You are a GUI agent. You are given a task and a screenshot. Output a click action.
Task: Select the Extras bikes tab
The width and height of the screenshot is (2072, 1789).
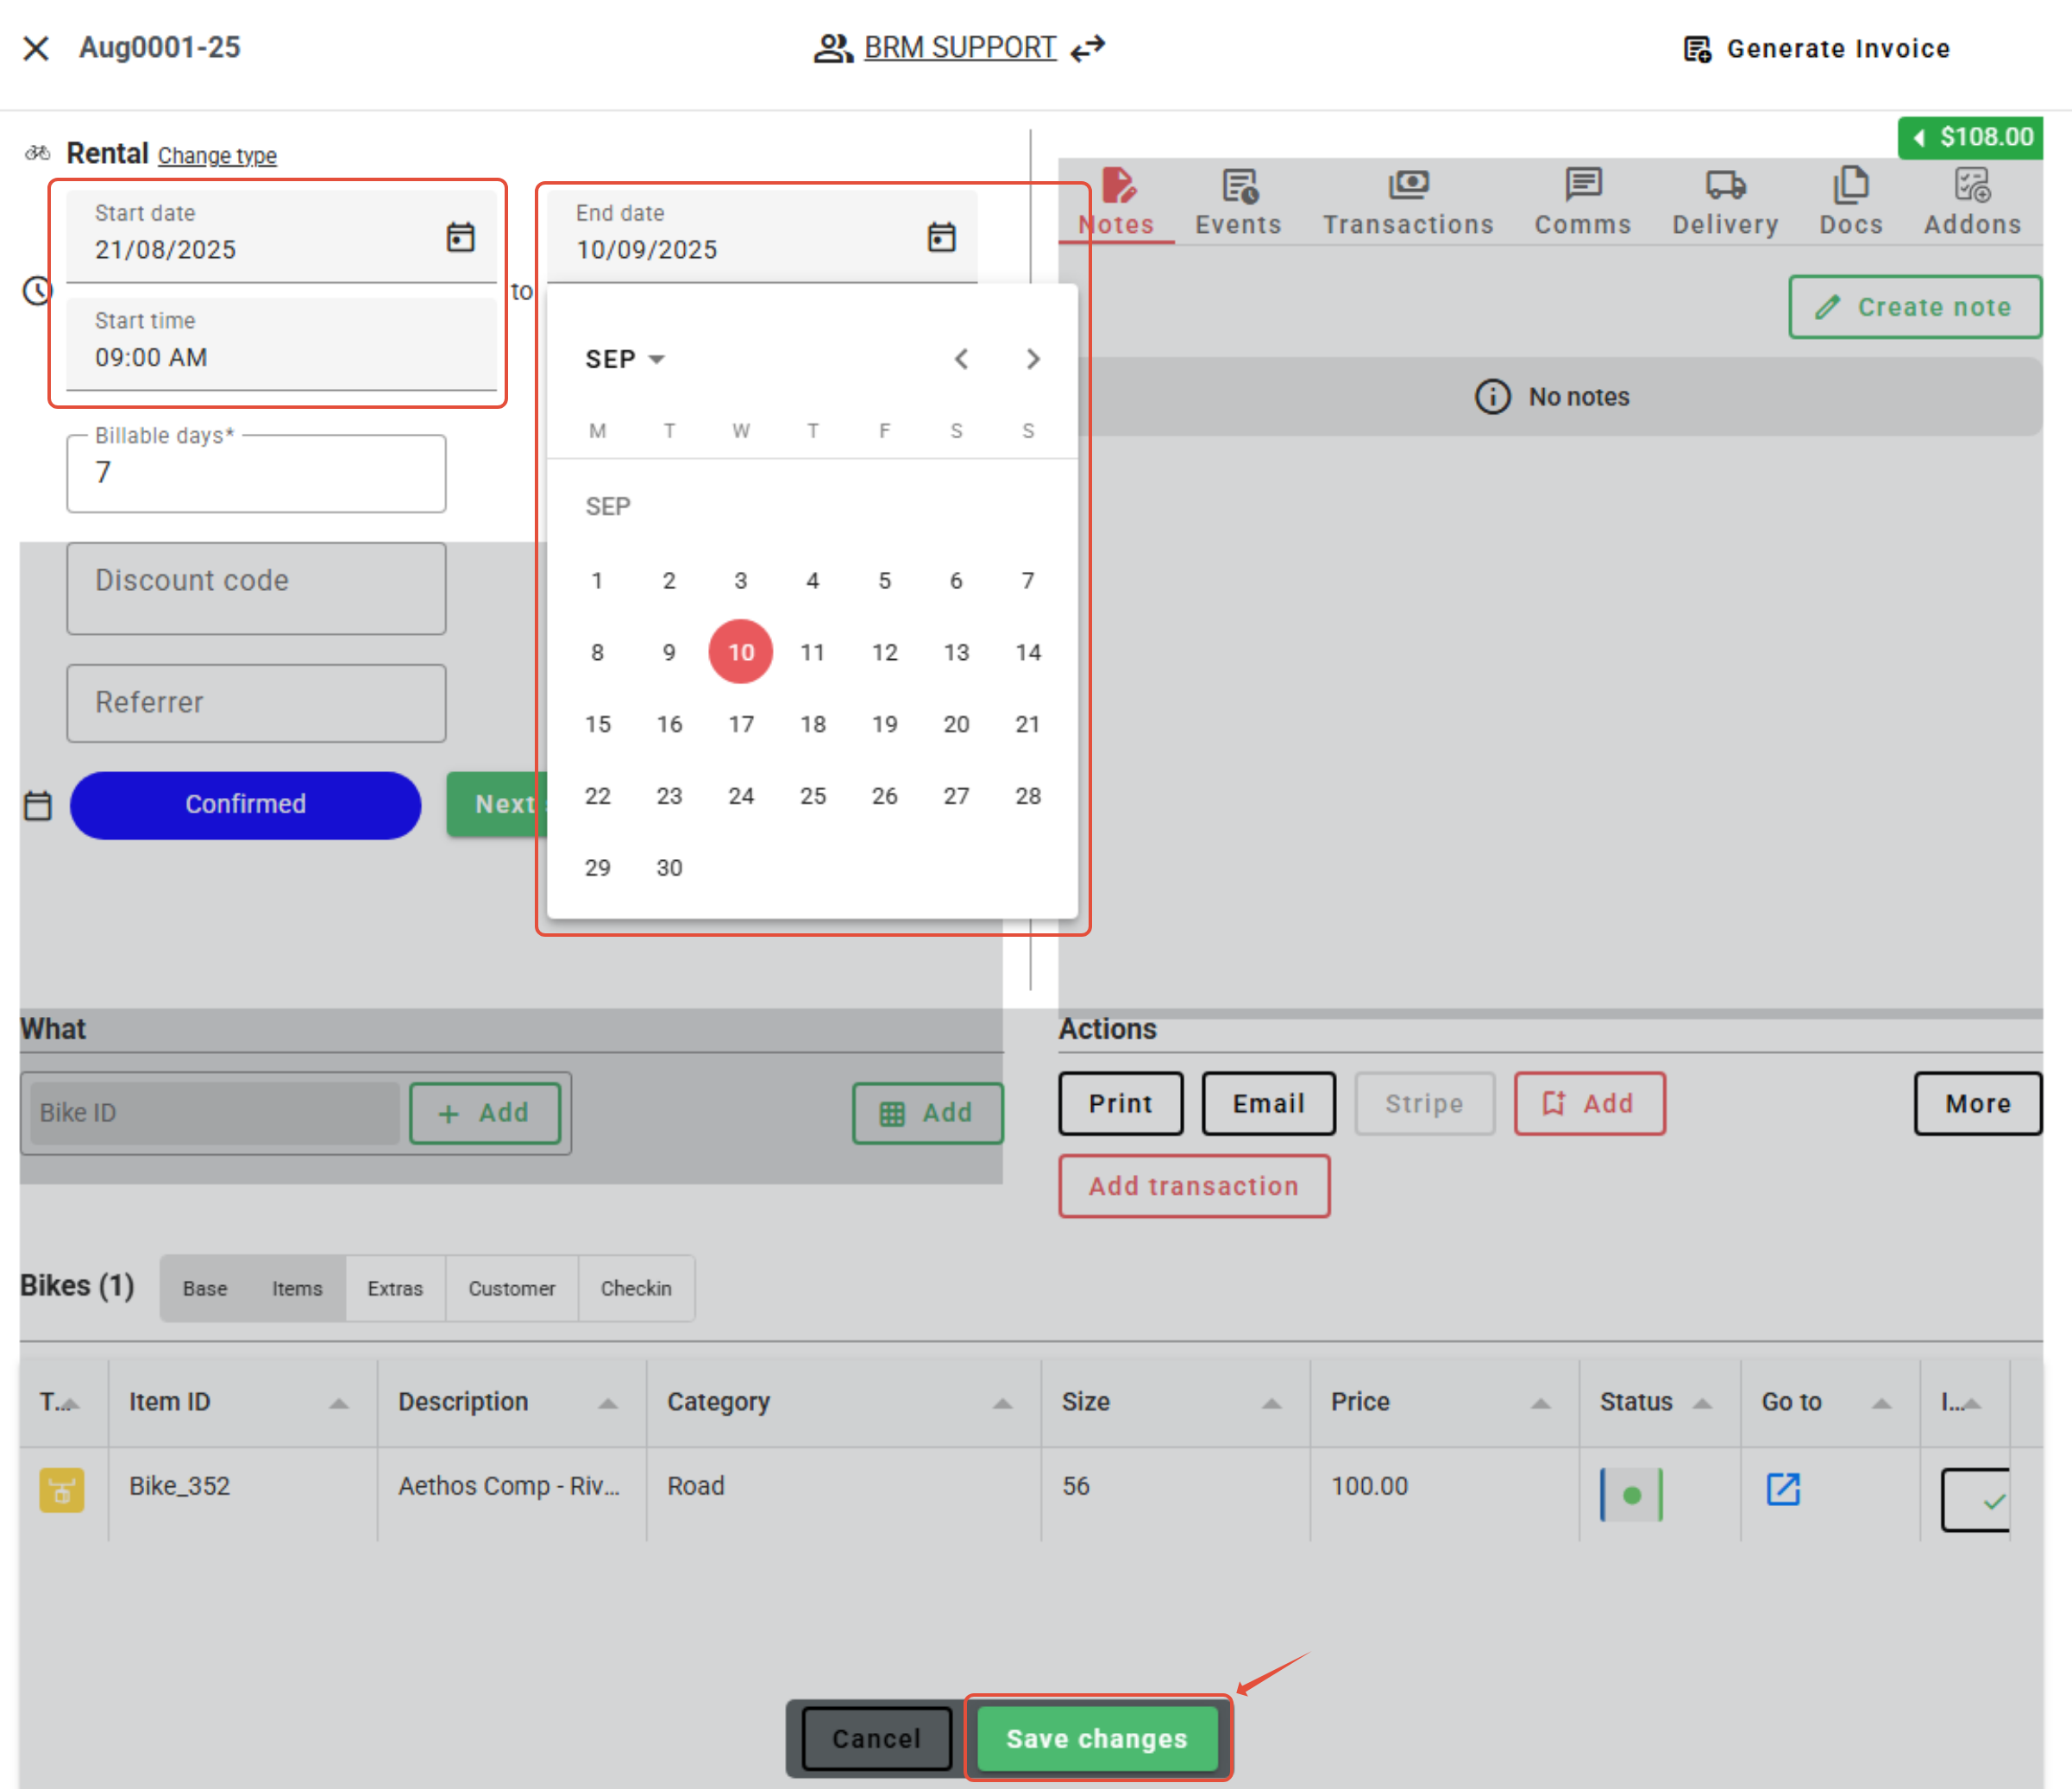click(395, 1288)
